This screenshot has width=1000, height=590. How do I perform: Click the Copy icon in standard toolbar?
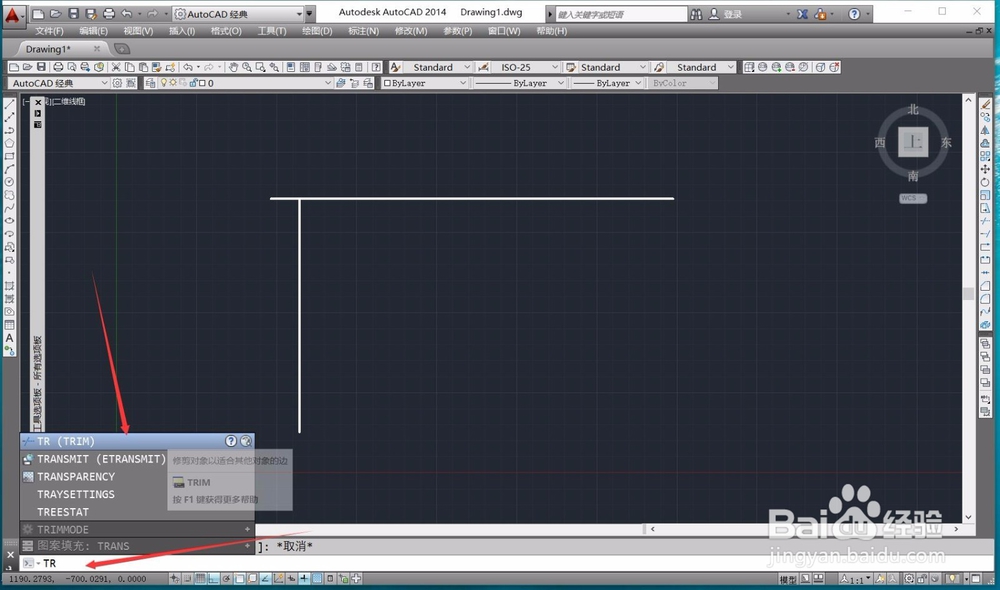pyautogui.click(x=129, y=67)
